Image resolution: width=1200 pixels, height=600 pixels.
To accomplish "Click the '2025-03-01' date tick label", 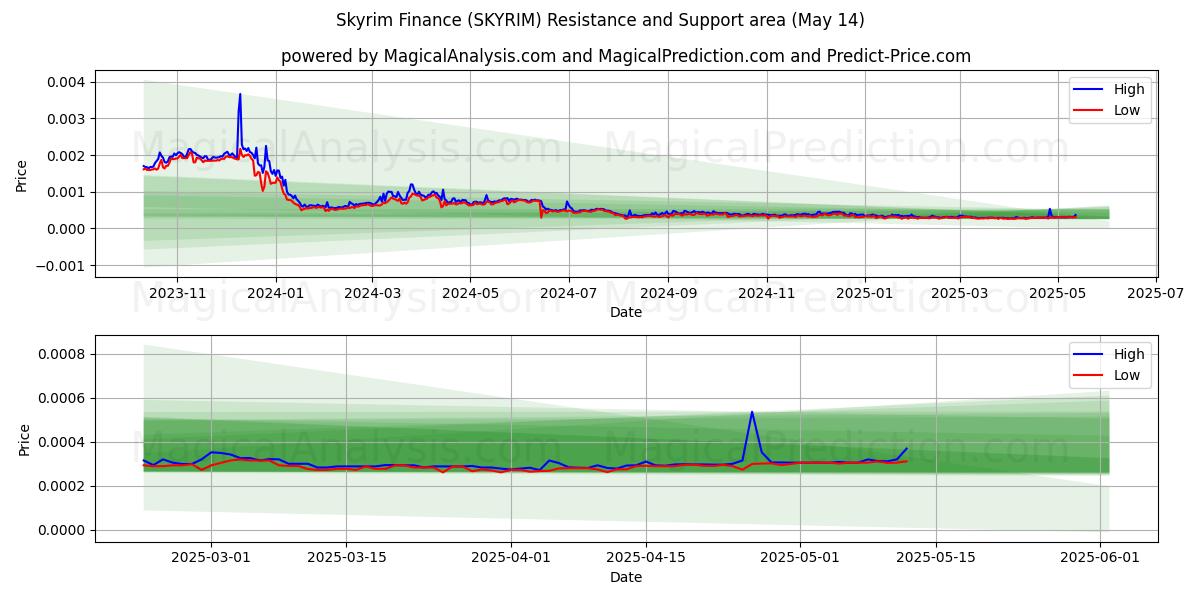I will pyautogui.click(x=210, y=558).
